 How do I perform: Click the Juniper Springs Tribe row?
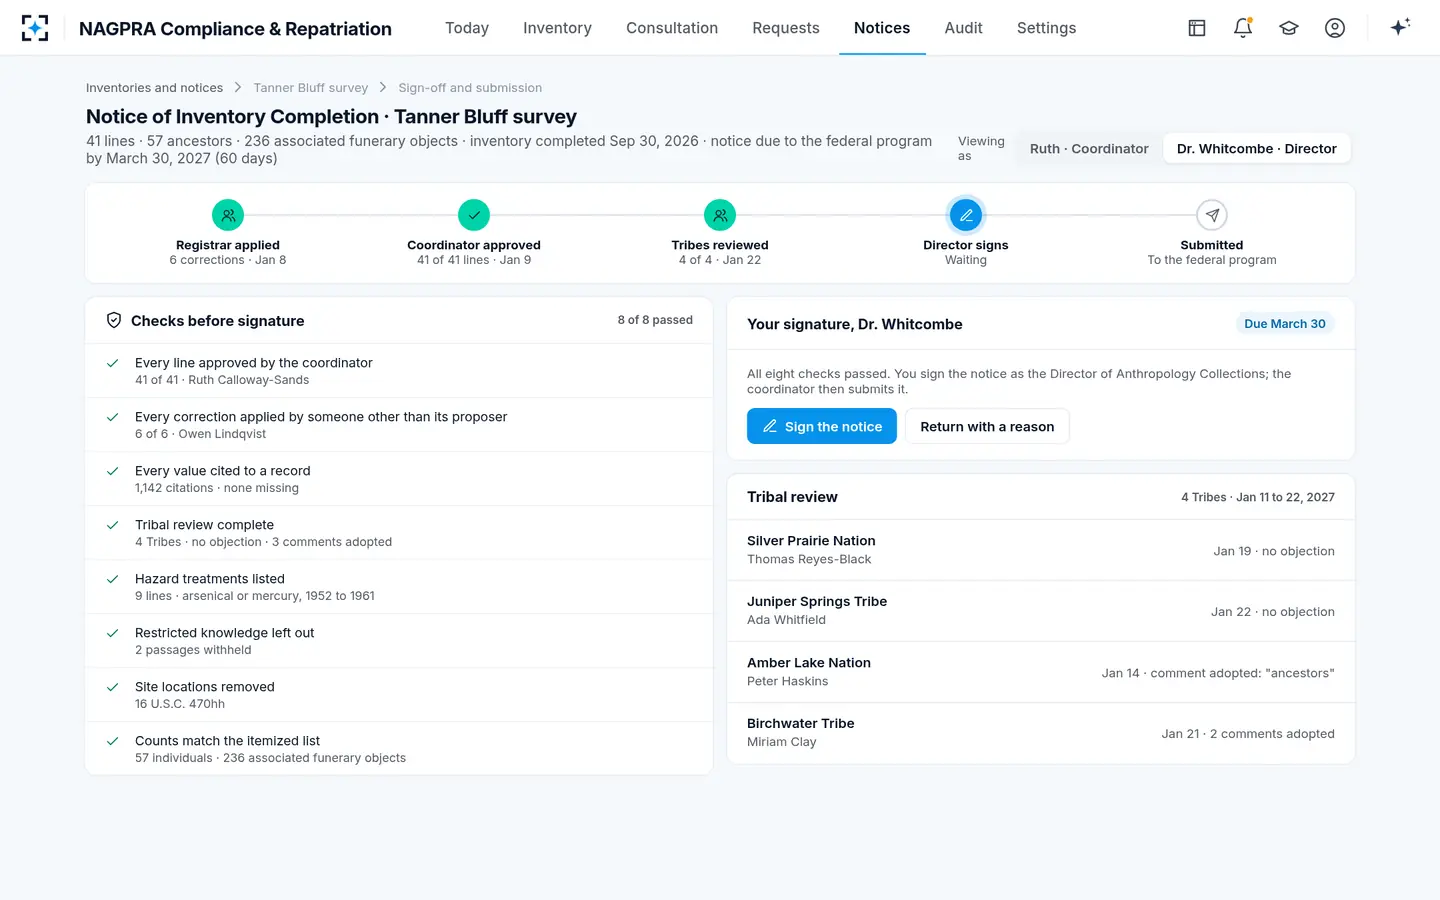pyautogui.click(x=1041, y=611)
